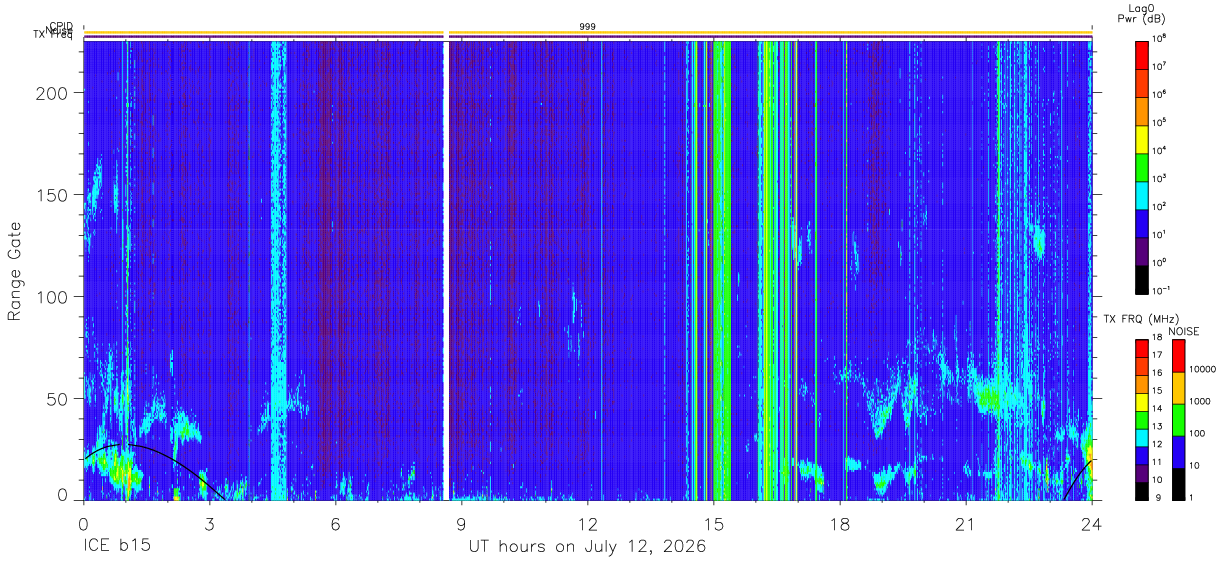Viewport: 1228px width, 567px height.
Task: Click UT hours axis tick label 24
Action: [1091, 524]
